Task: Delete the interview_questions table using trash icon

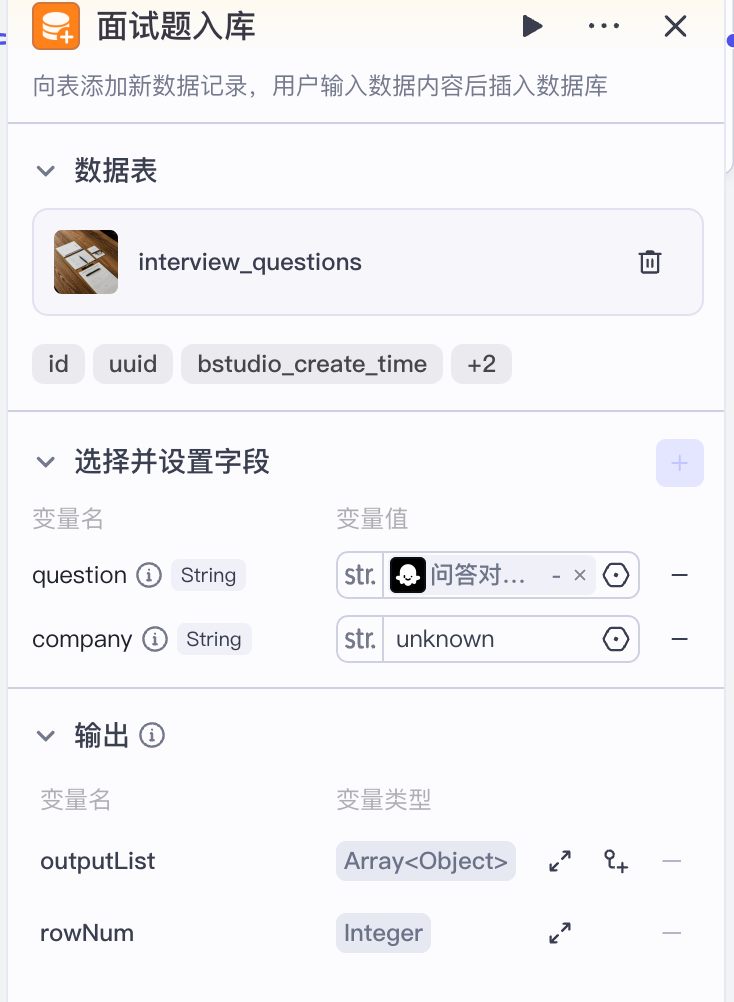Action: click(x=650, y=262)
